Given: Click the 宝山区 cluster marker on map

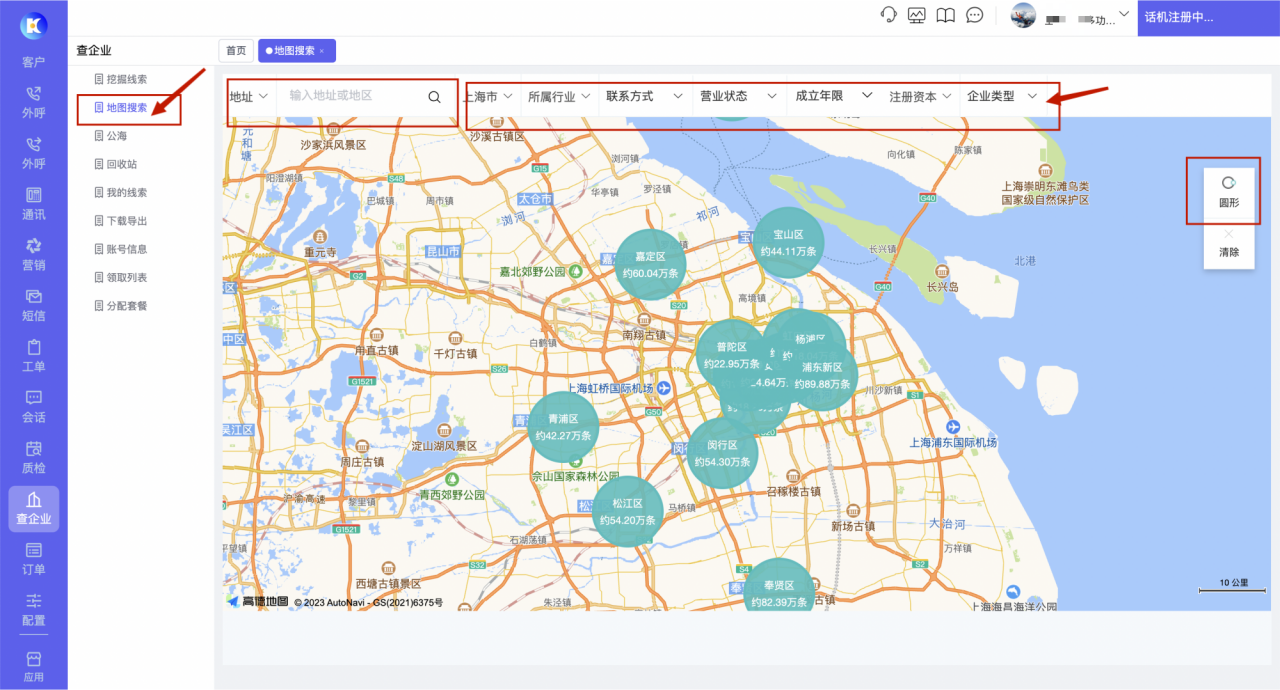Looking at the screenshot, I should point(789,243).
